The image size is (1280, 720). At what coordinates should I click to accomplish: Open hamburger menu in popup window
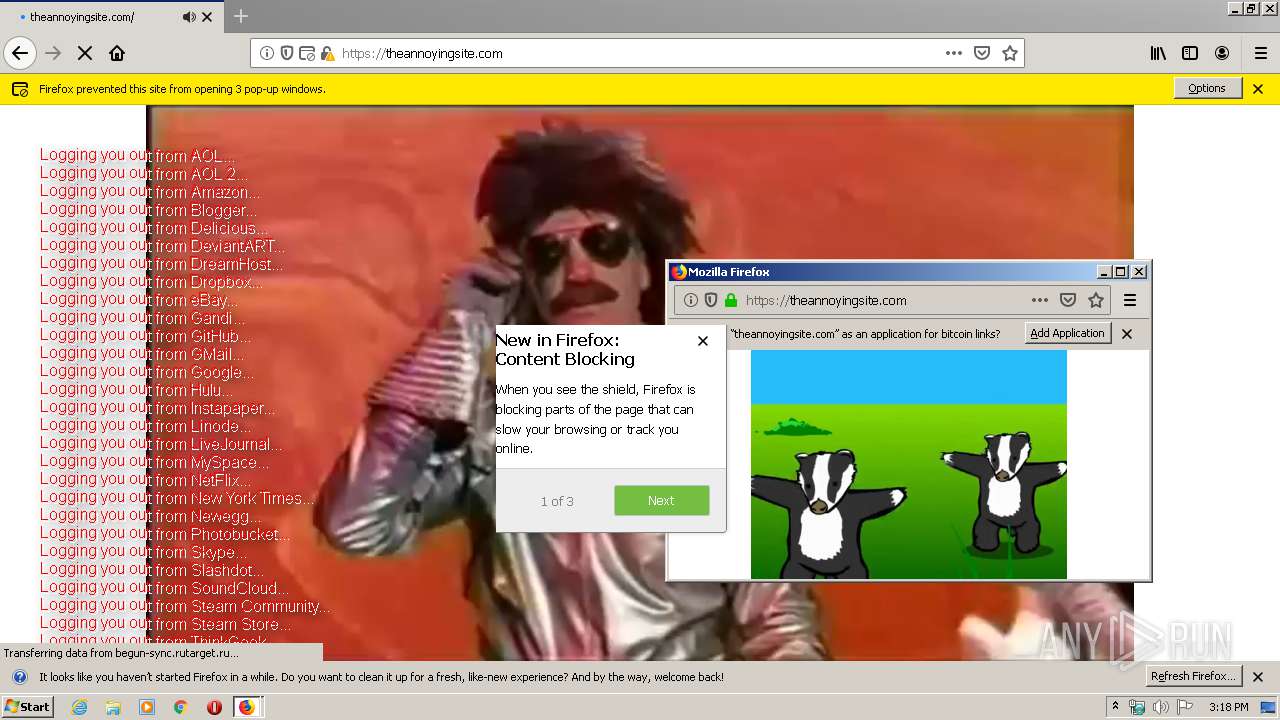coord(1130,300)
